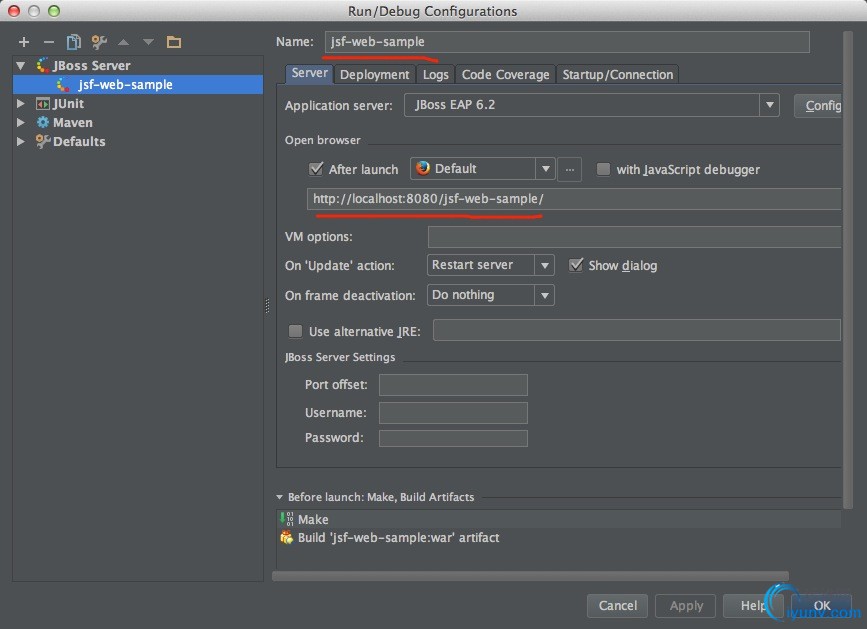Toggle the After launch checkbox
This screenshot has height=629, width=867.
tap(316, 169)
